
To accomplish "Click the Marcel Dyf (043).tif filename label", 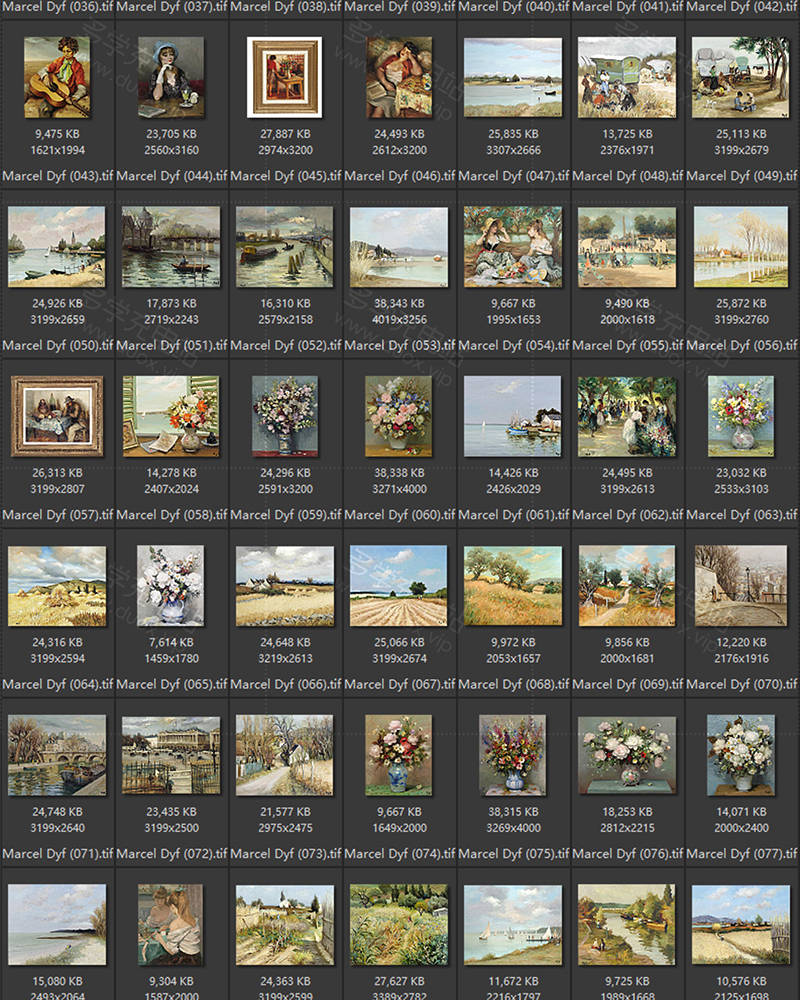I will coord(56,176).
